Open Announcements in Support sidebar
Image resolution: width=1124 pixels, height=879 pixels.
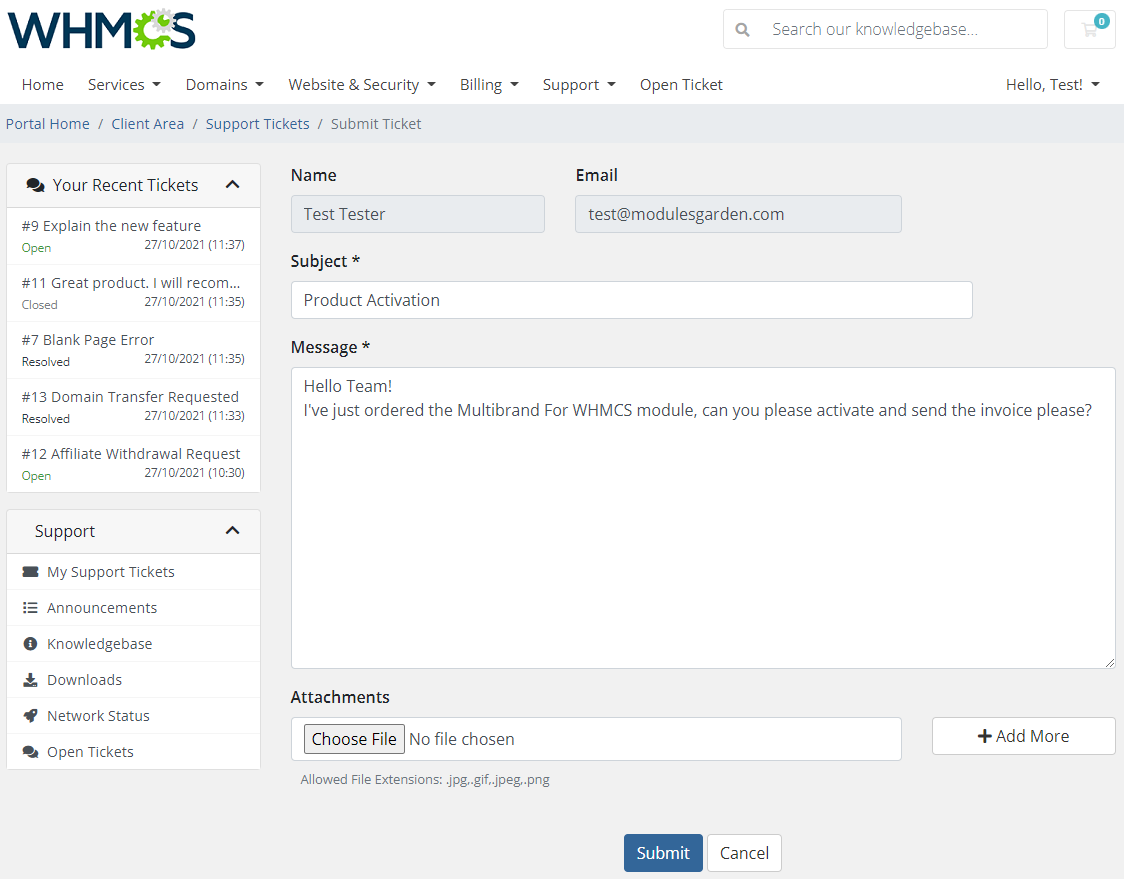[x=133, y=608]
